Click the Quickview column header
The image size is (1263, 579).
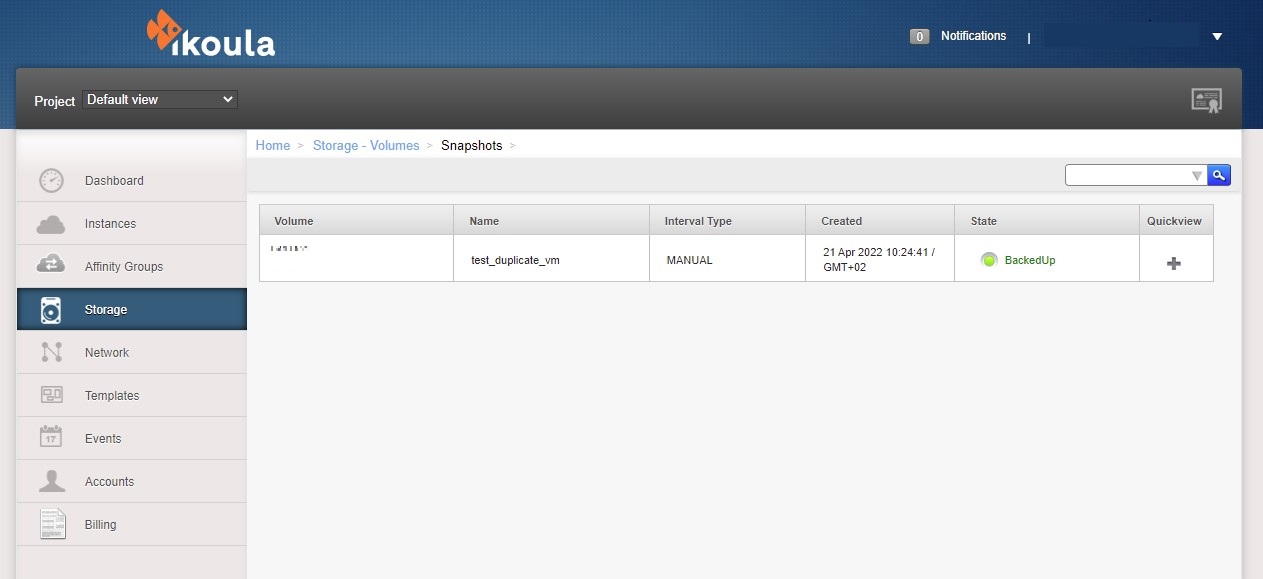[1176, 220]
